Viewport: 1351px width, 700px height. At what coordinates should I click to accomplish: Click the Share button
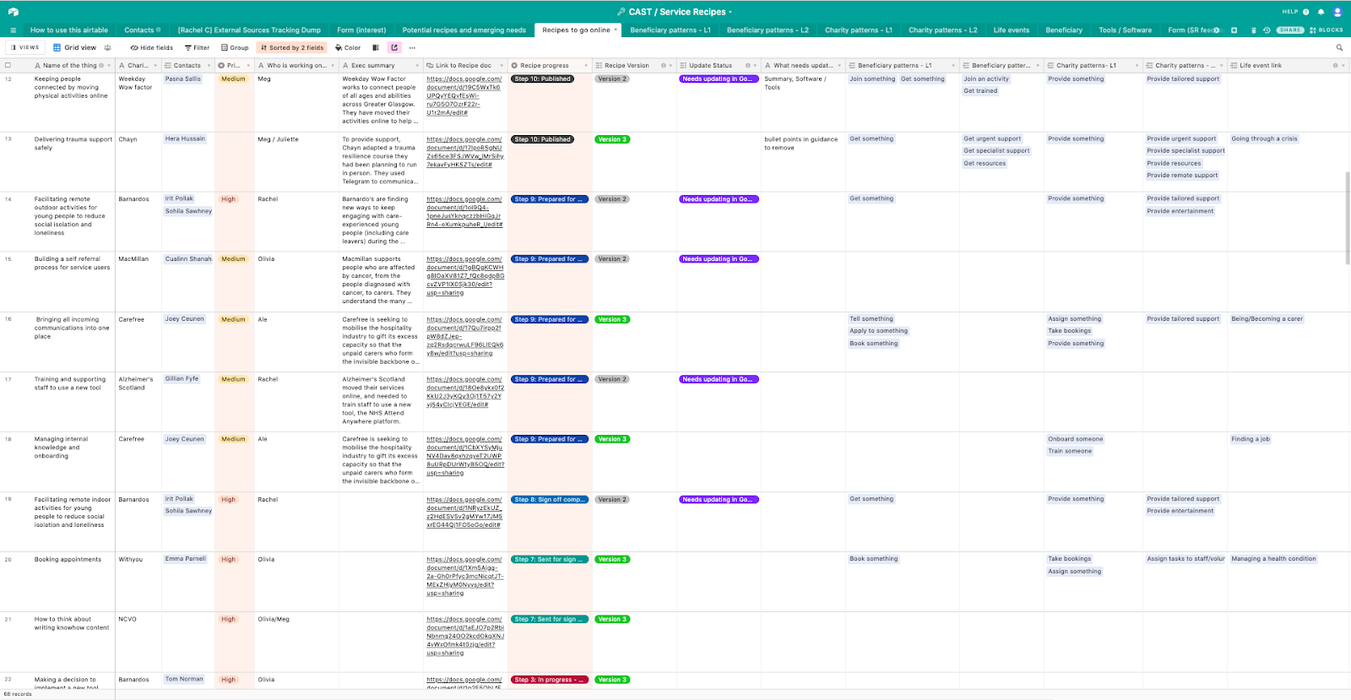(x=1290, y=30)
